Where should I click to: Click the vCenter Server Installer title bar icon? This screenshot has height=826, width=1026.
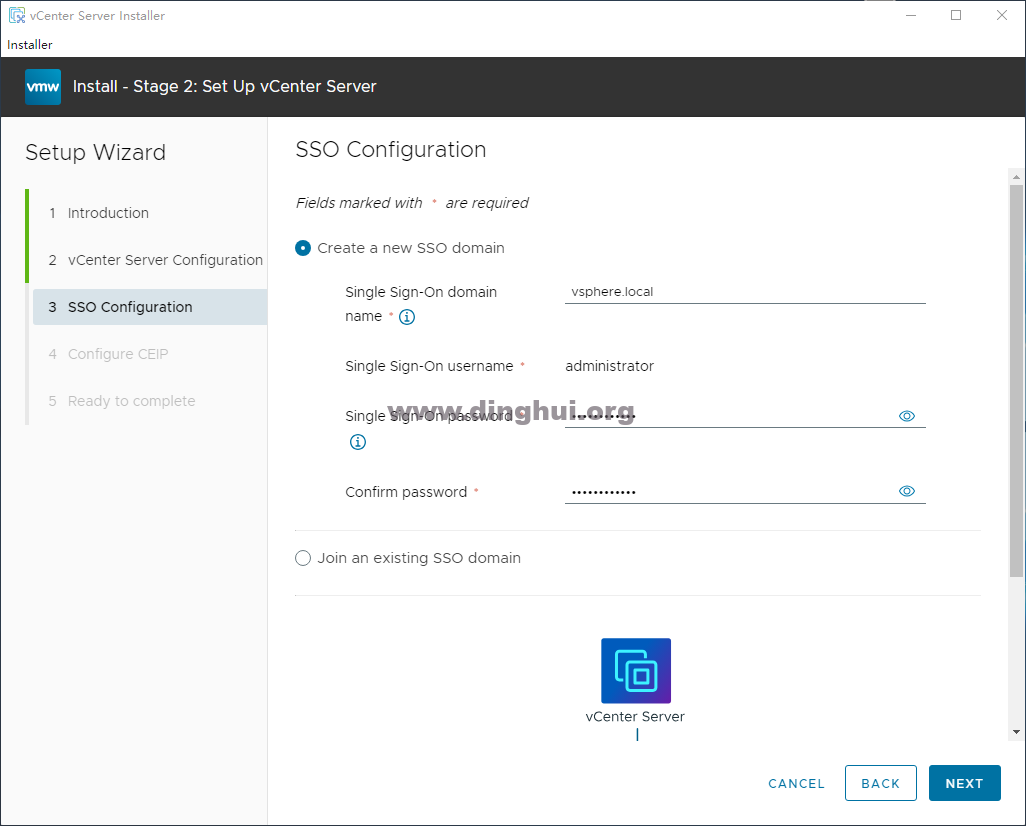[17, 15]
